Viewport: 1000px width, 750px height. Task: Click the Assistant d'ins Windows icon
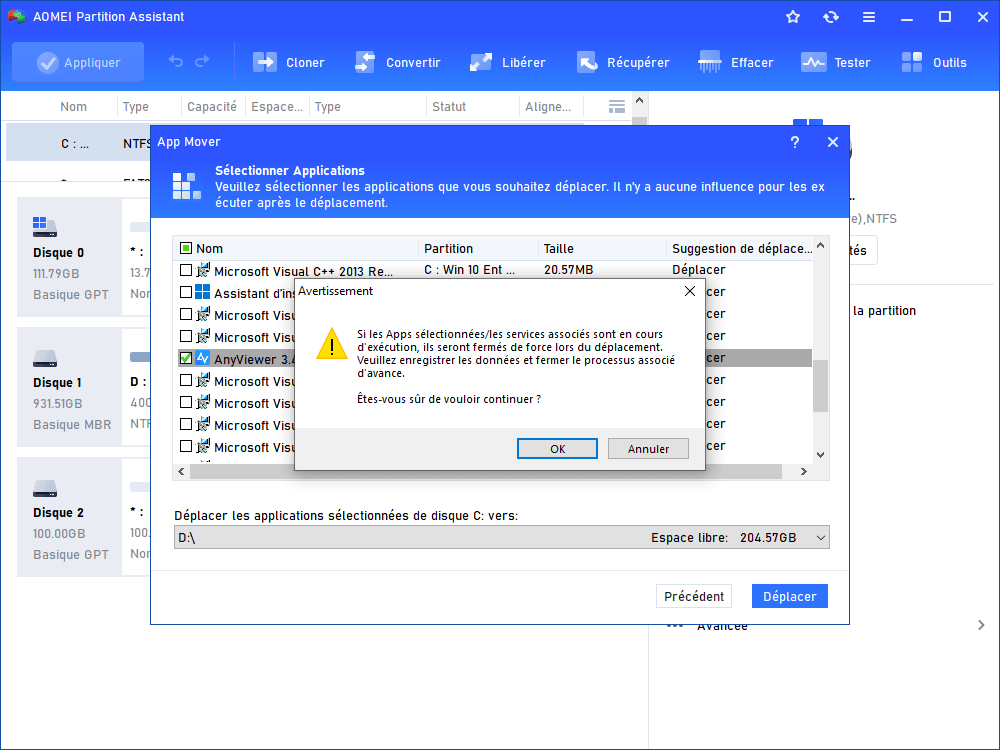click(x=203, y=292)
